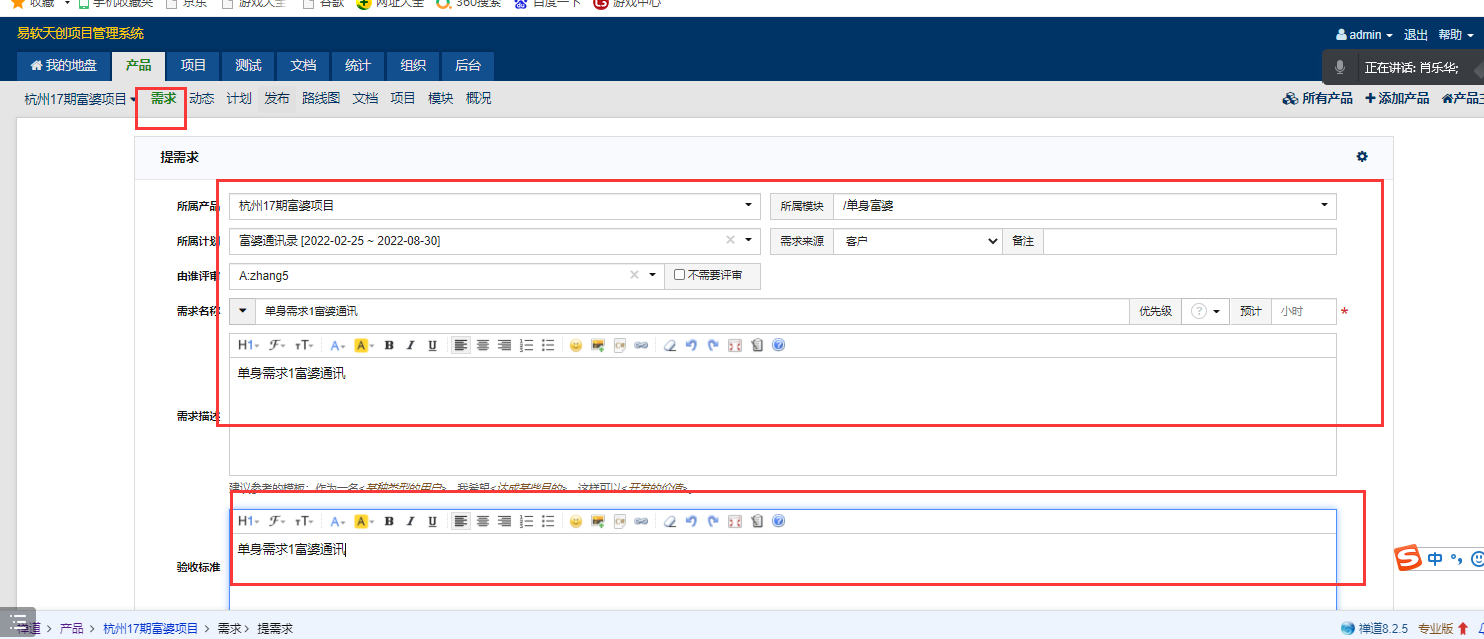Open help icon in 需求描述 editor toolbar
This screenshot has width=1484, height=639.
(779, 345)
